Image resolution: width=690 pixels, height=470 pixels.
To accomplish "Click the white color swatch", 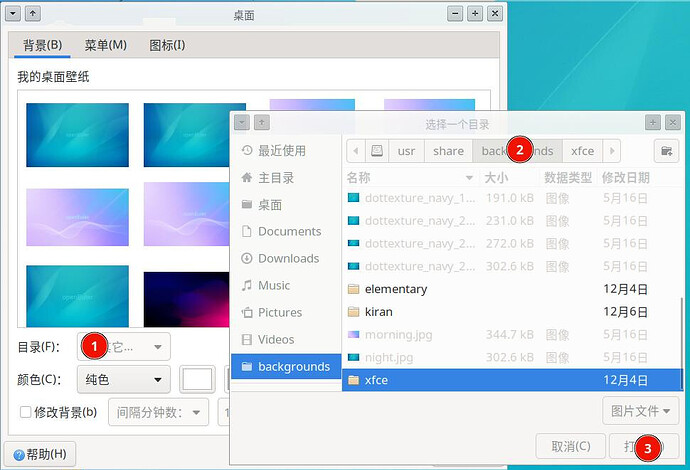I will pyautogui.click(x=197, y=380).
